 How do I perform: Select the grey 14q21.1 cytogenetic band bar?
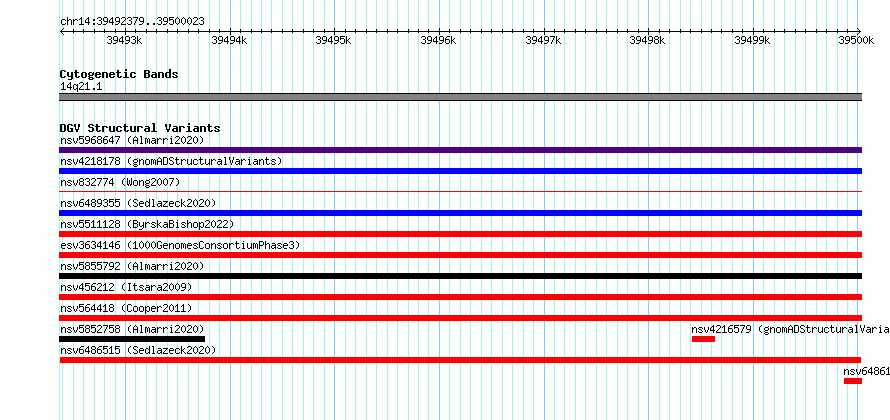[x=460, y=97]
